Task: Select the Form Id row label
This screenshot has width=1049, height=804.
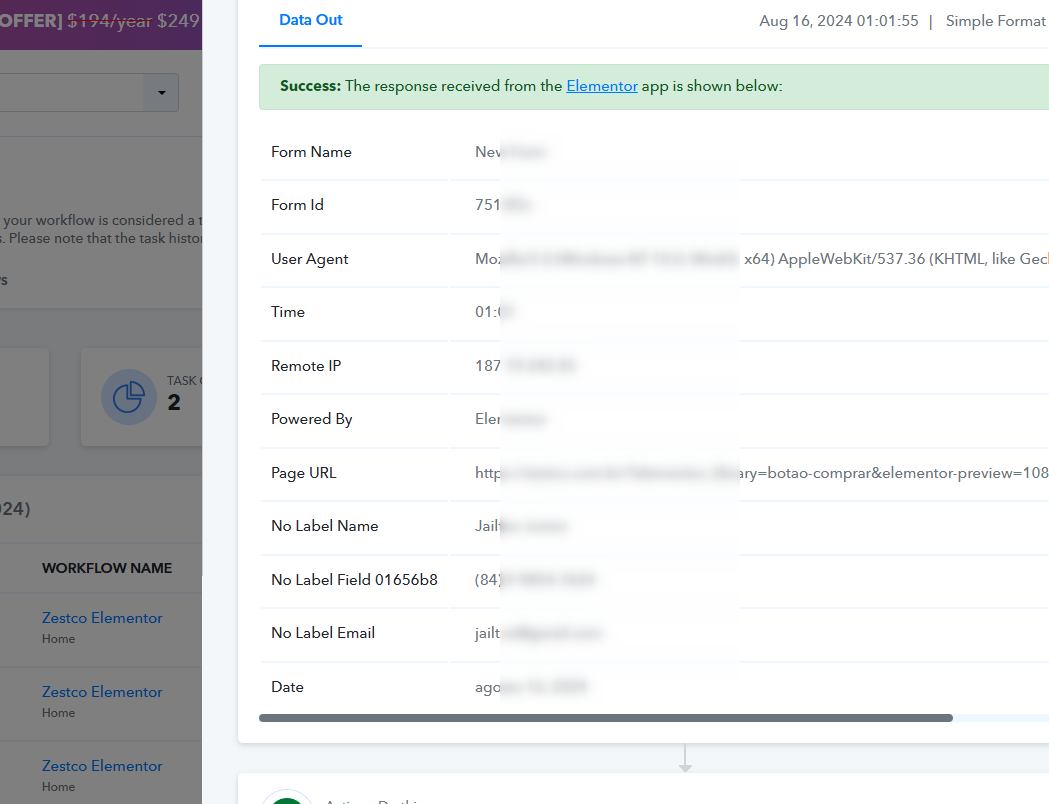Action: (297, 205)
